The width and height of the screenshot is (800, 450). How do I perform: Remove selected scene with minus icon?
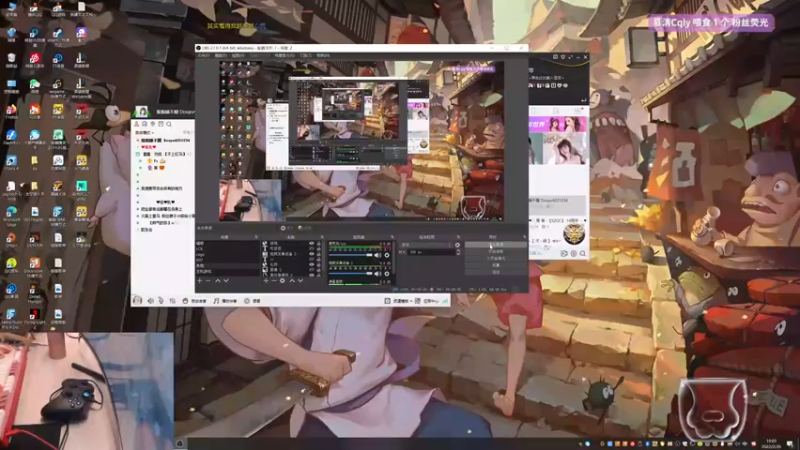[208, 281]
